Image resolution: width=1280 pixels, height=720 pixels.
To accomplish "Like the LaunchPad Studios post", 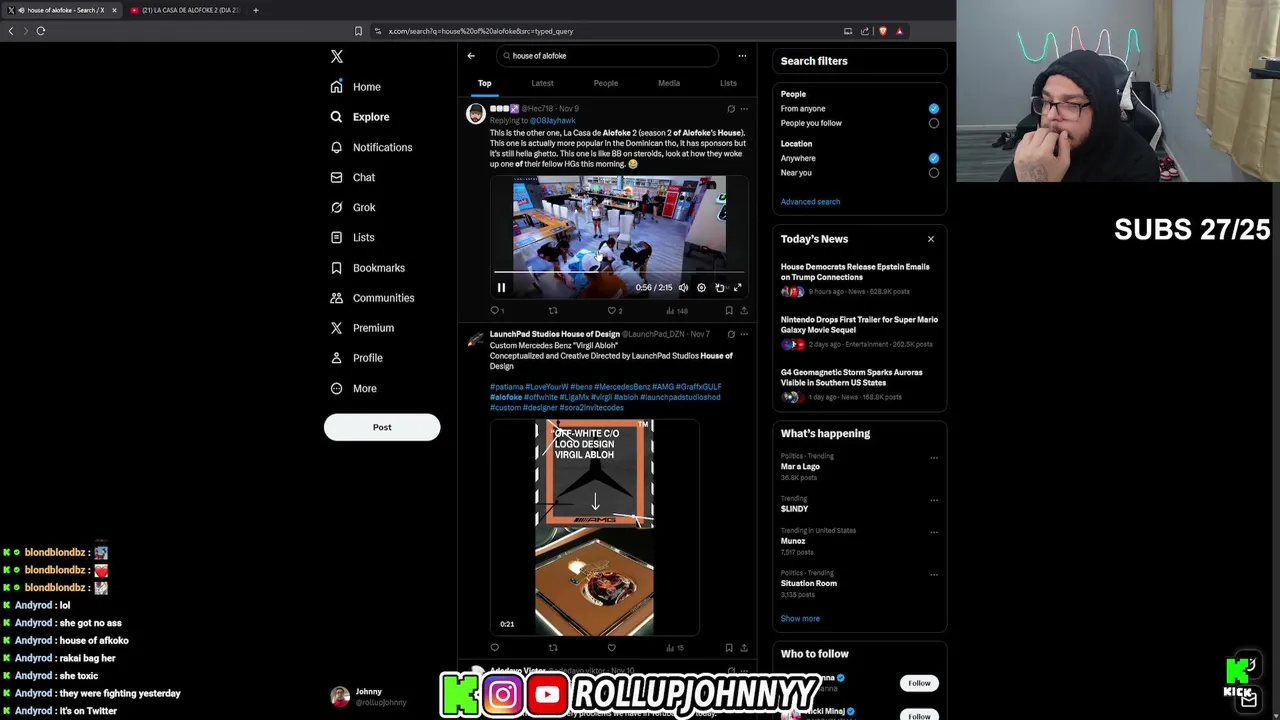I will point(612,648).
